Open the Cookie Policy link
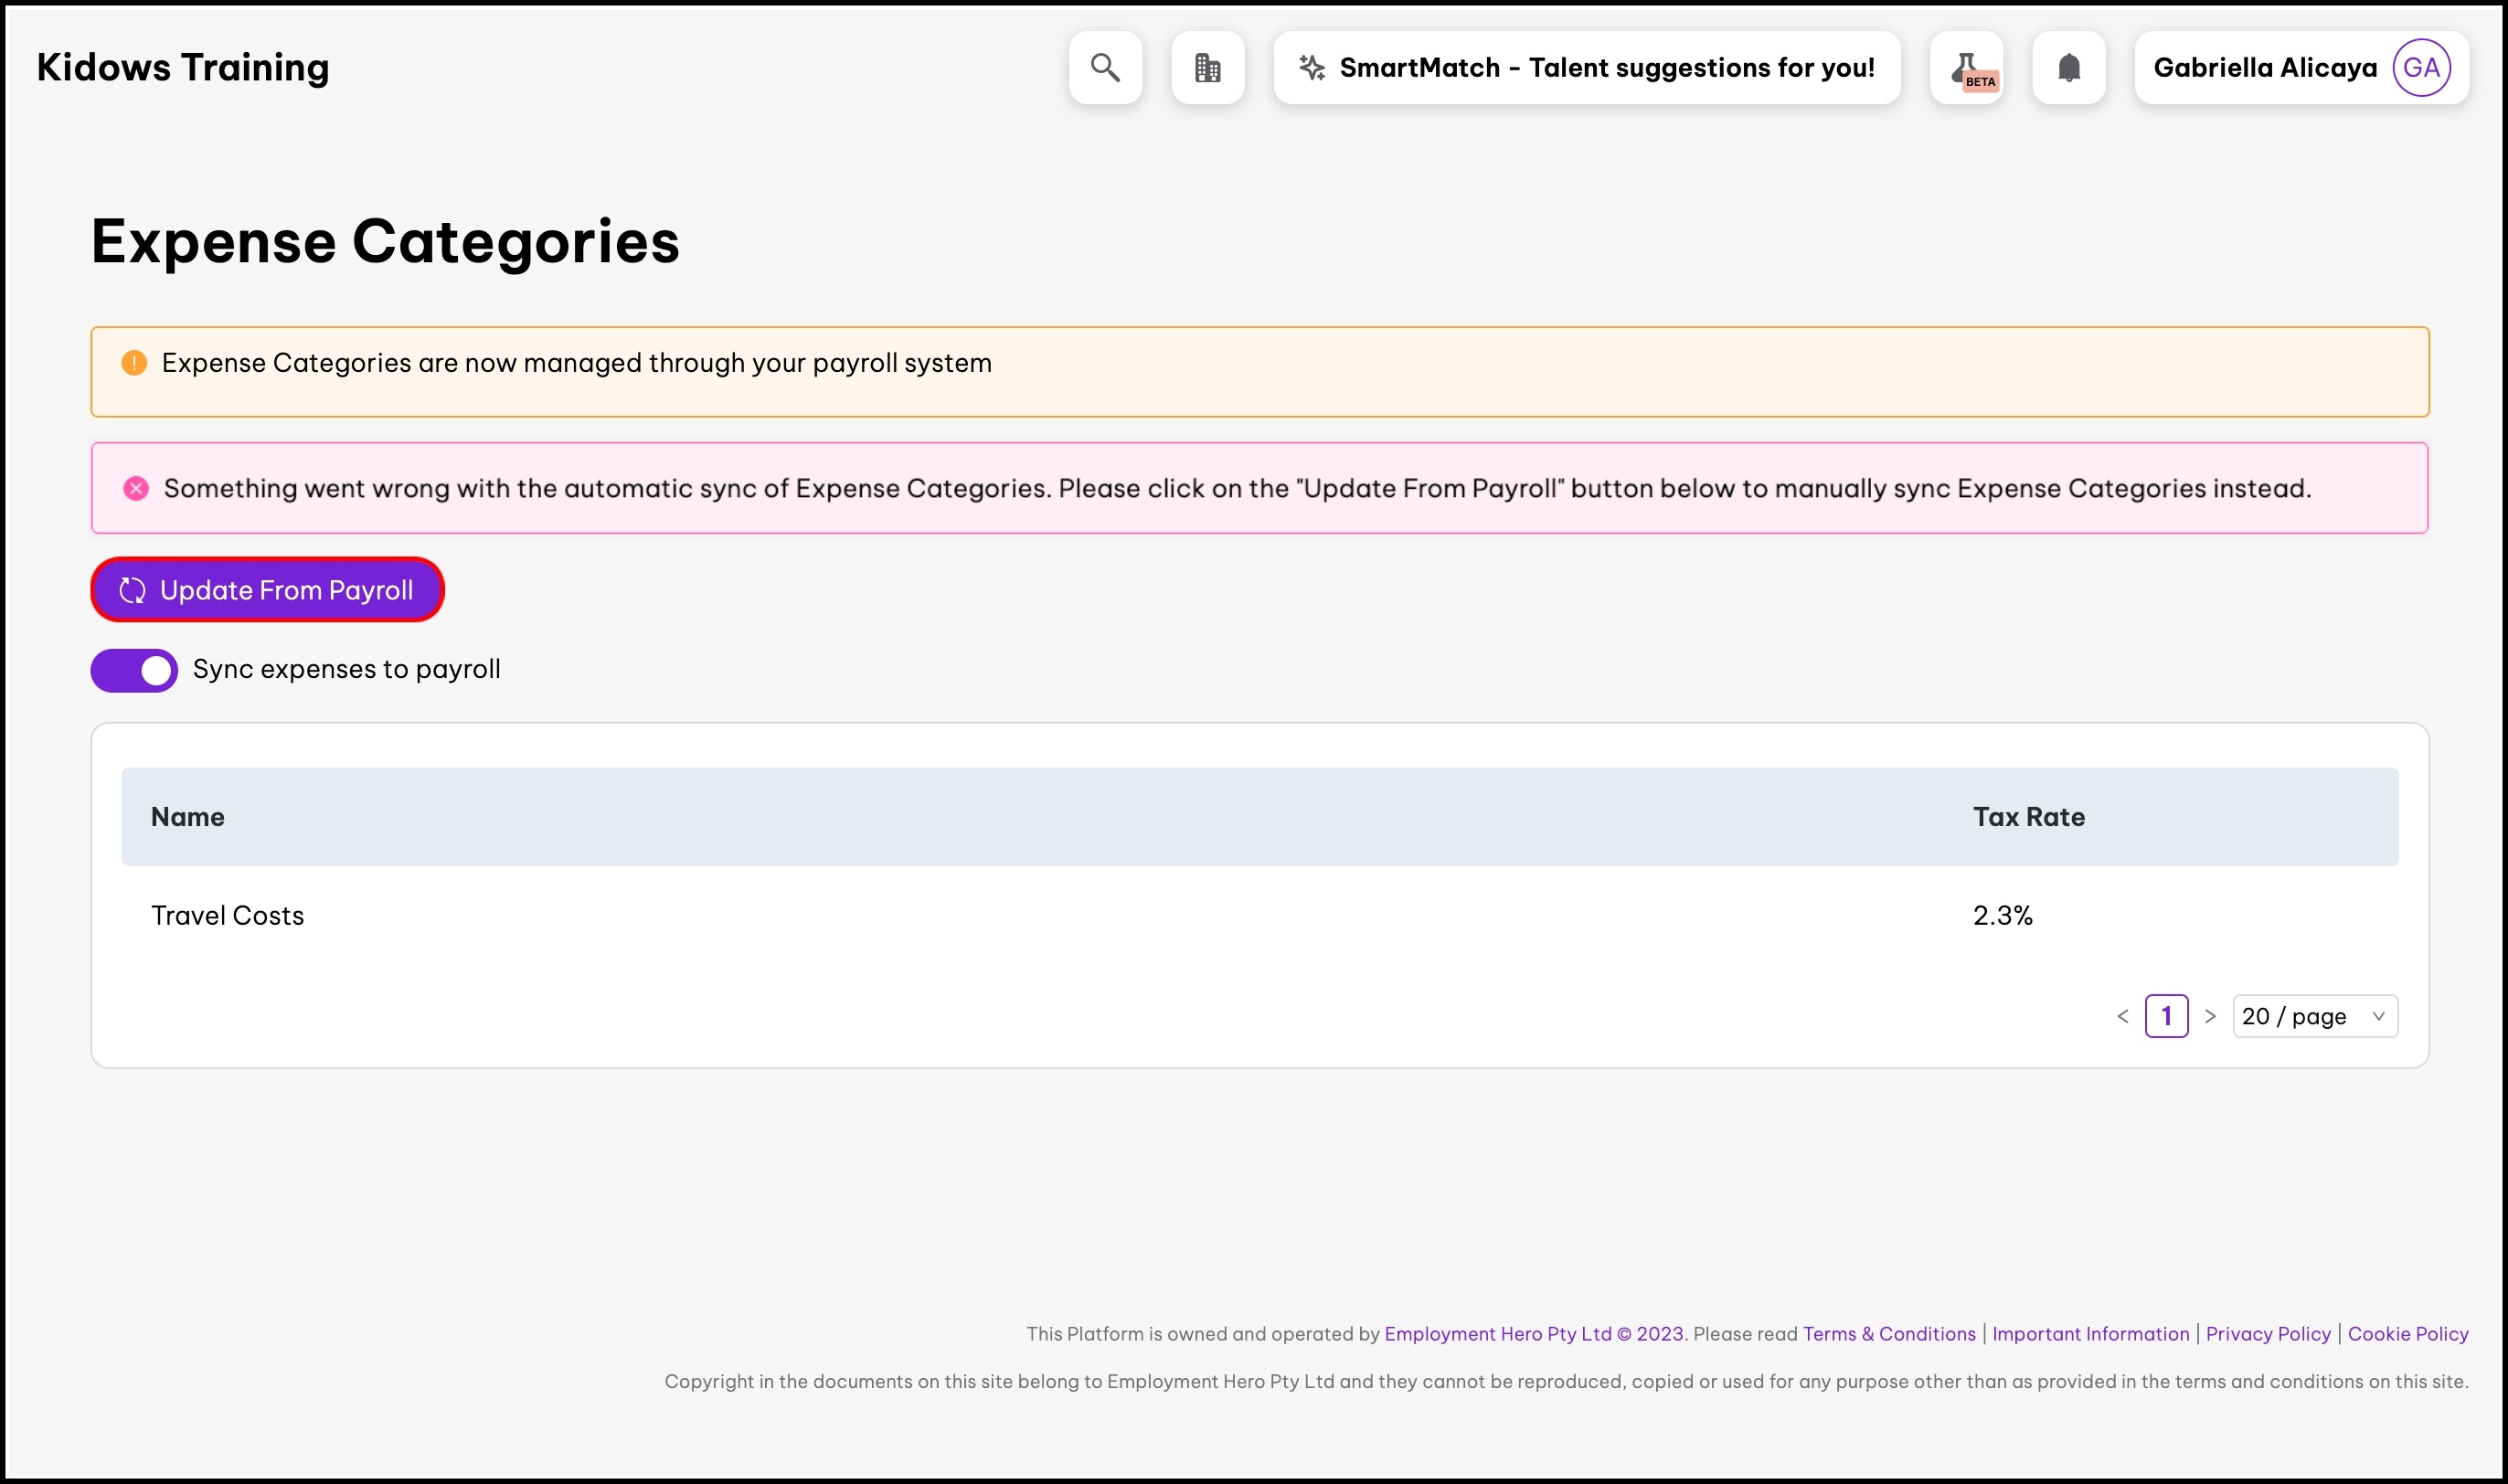The width and height of the screenshot is (2508, 1484). (2407, 1333)
